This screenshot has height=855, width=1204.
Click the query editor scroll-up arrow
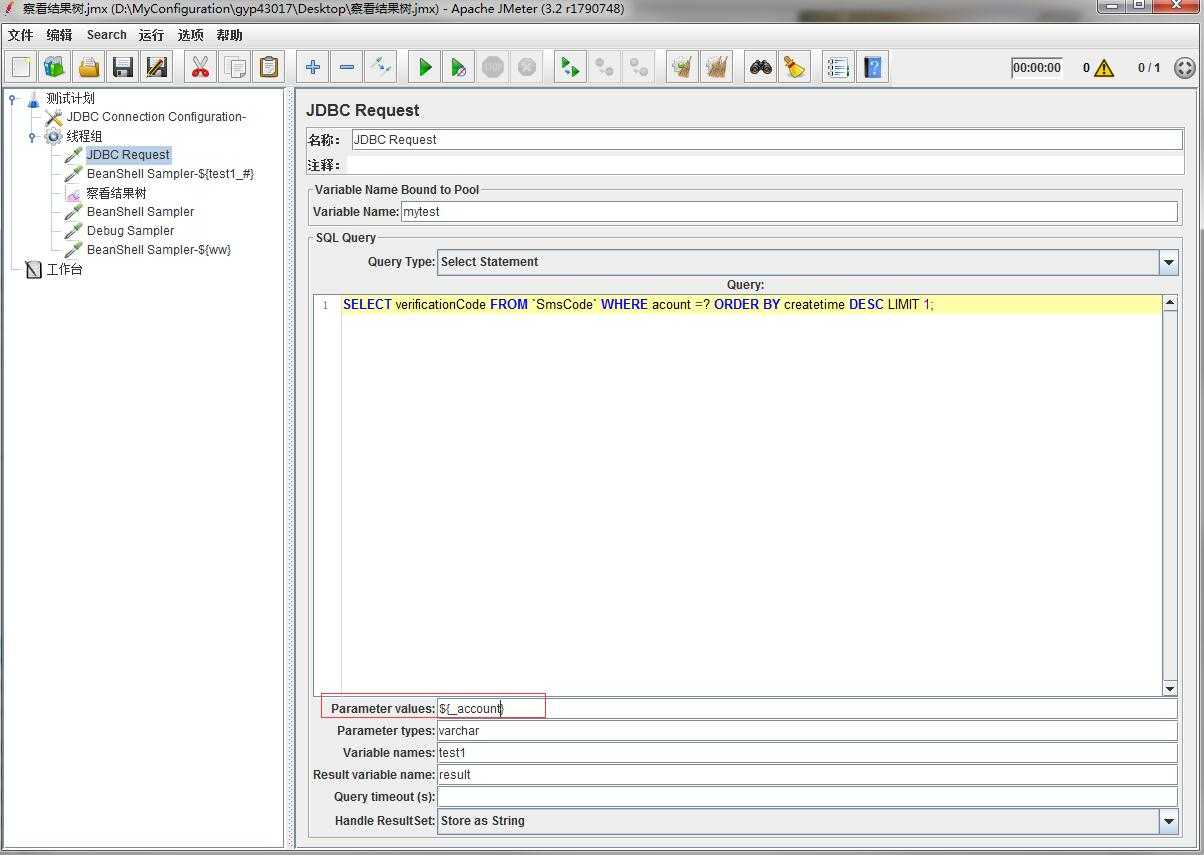point(1170,303)
